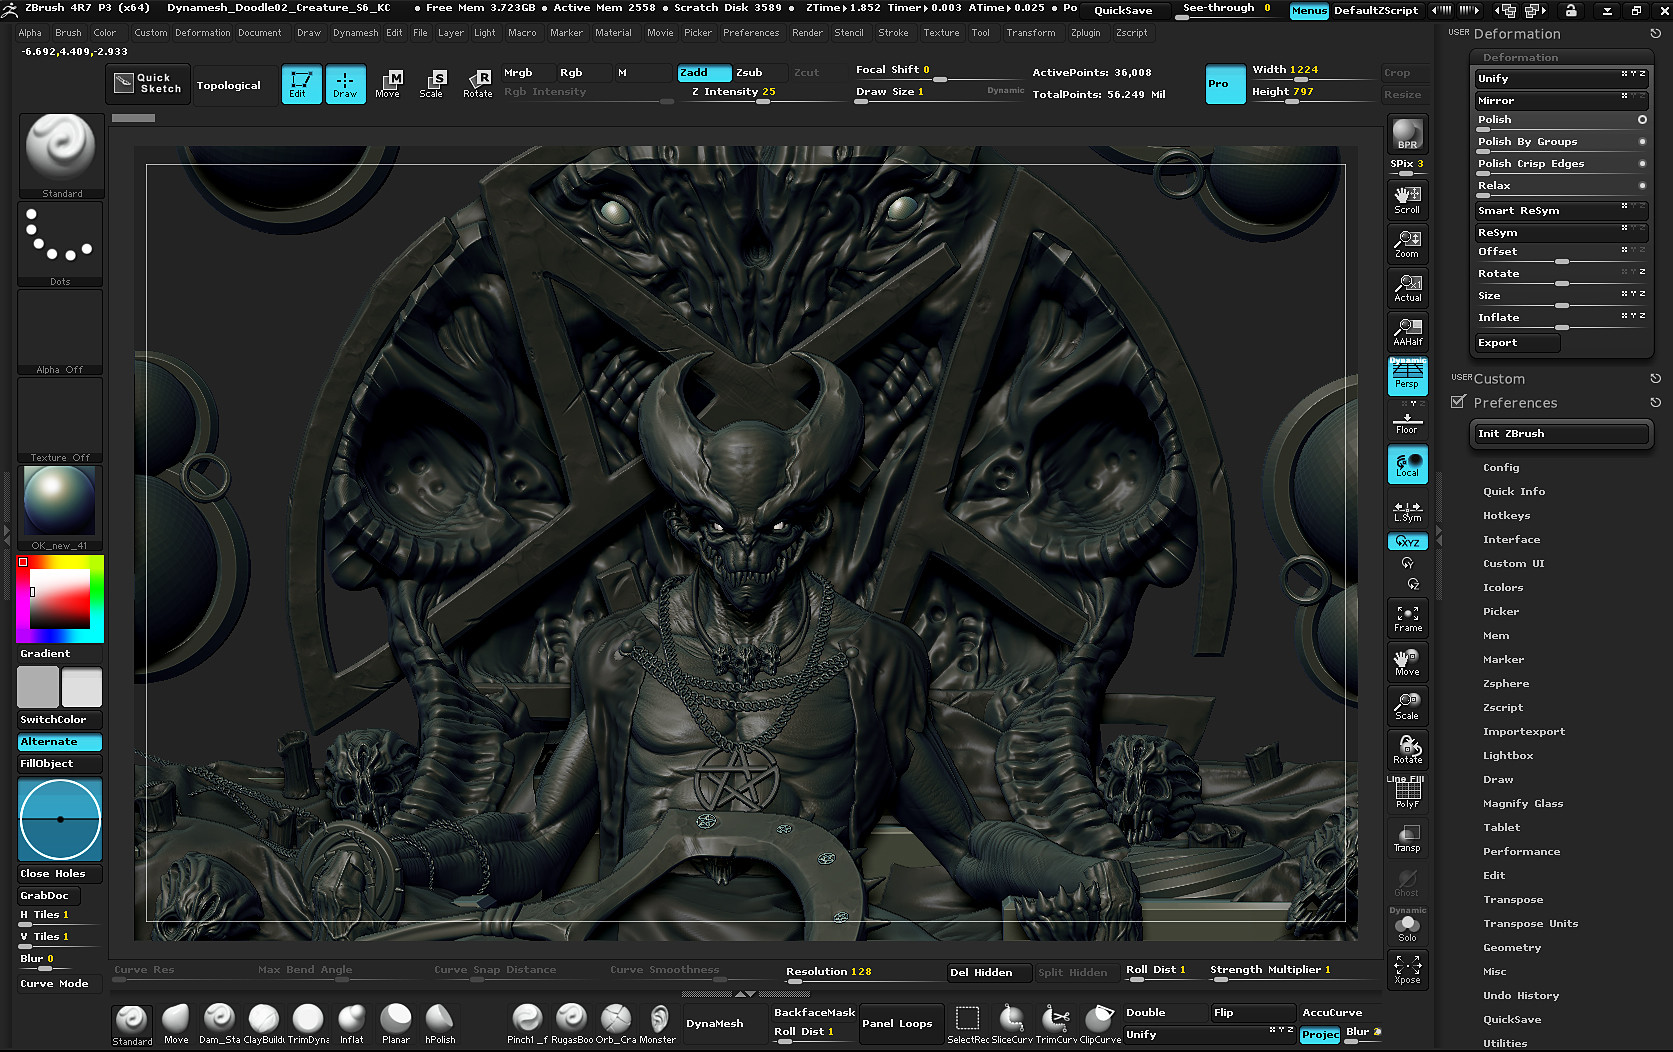Screen dimensions: 1673x1052
Task: Select the Standard brush thumbnail
Action: point(60,155)
